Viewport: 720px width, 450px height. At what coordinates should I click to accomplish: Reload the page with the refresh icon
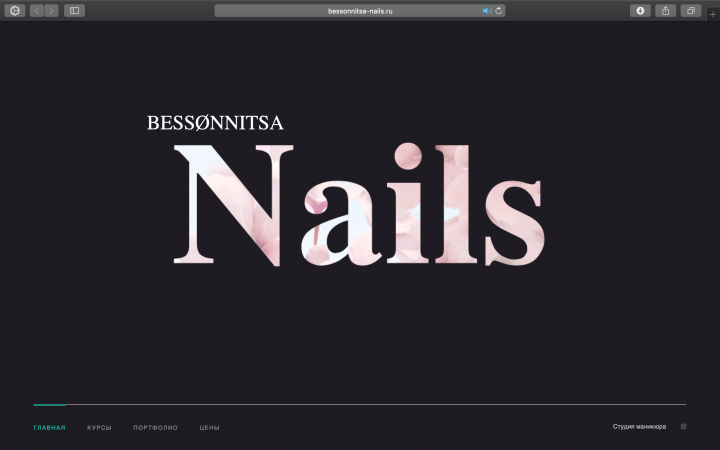pos(499,11)
